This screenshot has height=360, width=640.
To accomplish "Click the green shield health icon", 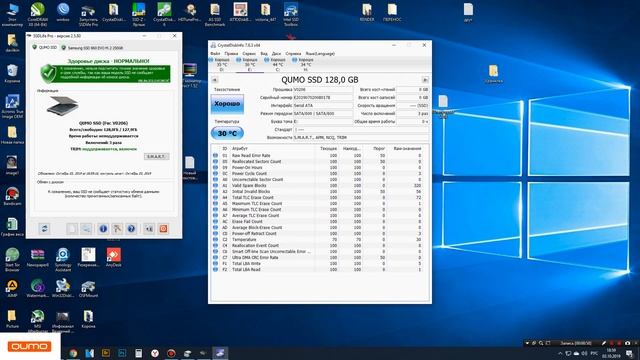I will point(48,73).
